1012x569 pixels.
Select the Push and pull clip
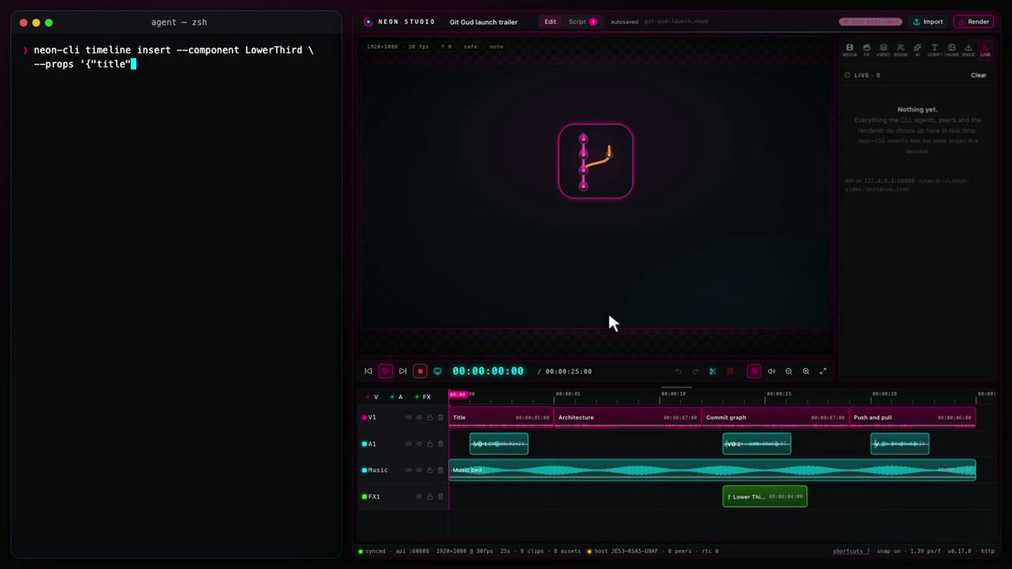point(913,417)
